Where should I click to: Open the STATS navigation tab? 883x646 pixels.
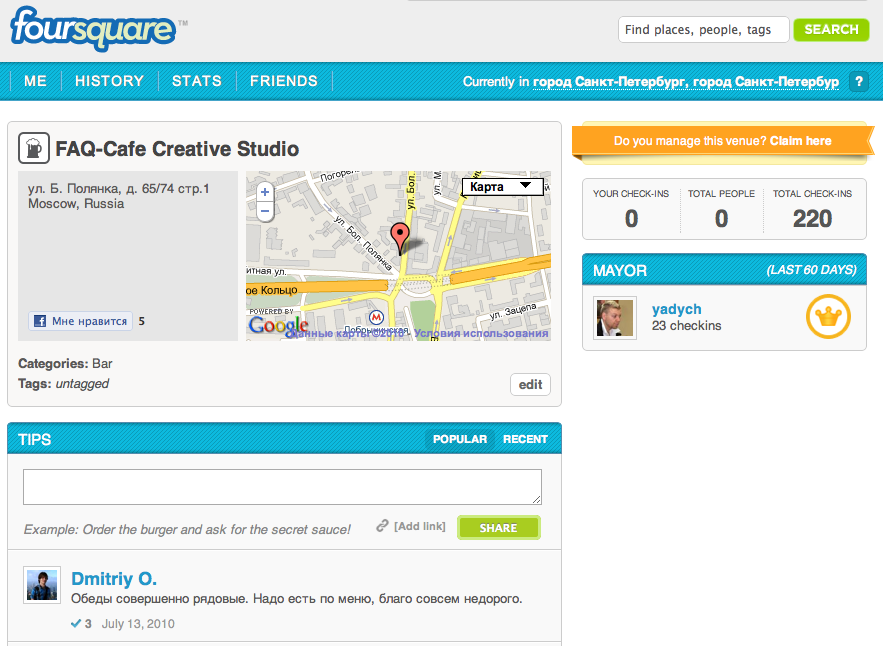point(197,81)
